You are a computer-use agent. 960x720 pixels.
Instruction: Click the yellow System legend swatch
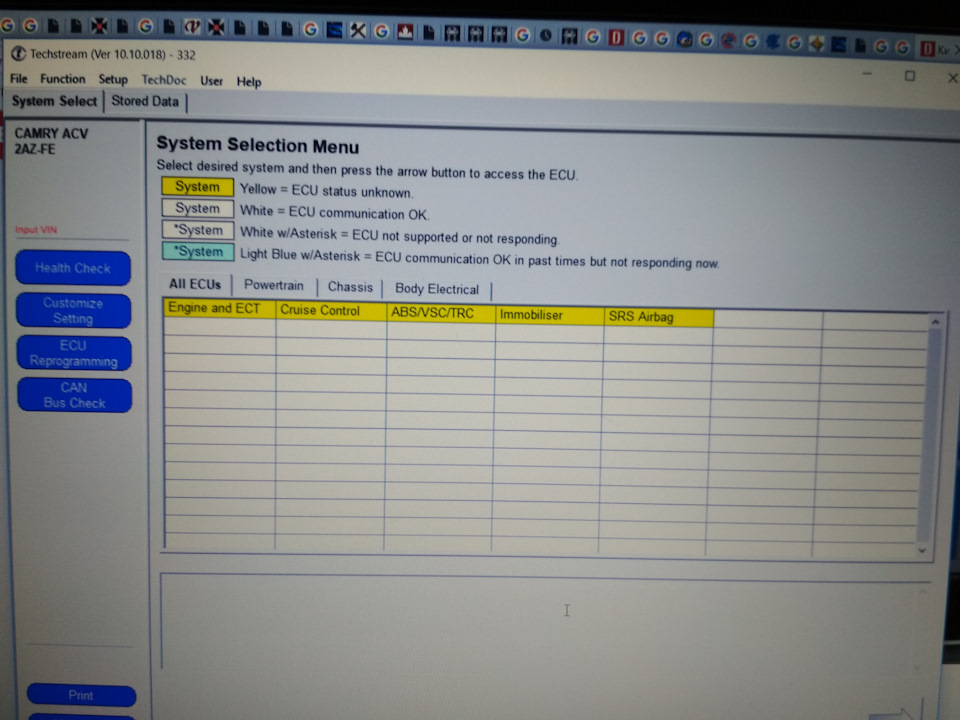197,187
